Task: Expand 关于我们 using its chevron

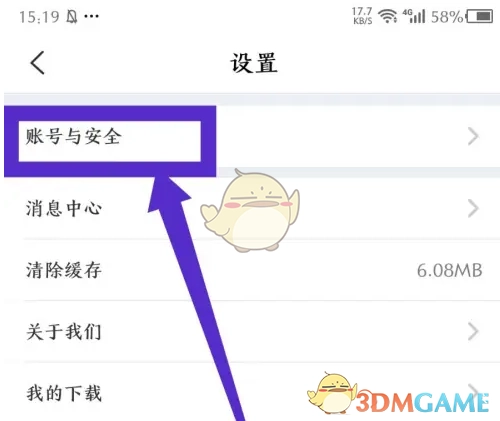Action: (473, 331)
